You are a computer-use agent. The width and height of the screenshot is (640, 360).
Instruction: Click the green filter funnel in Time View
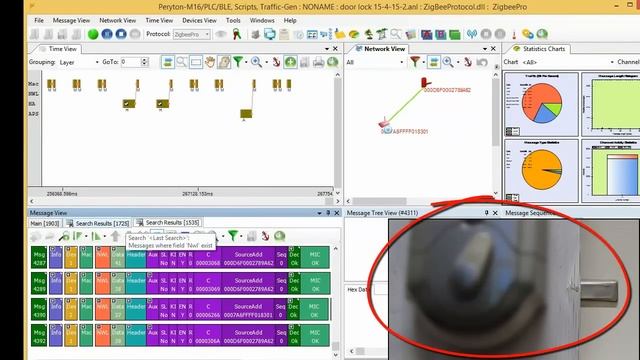[x=238, y=62]
